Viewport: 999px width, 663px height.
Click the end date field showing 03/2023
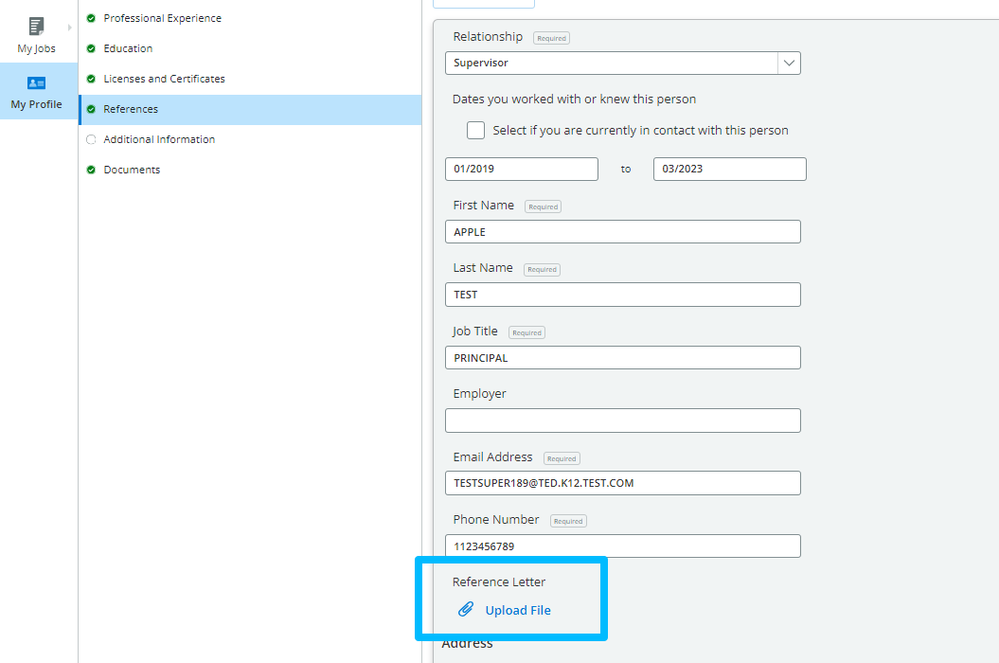click(729, 168)
